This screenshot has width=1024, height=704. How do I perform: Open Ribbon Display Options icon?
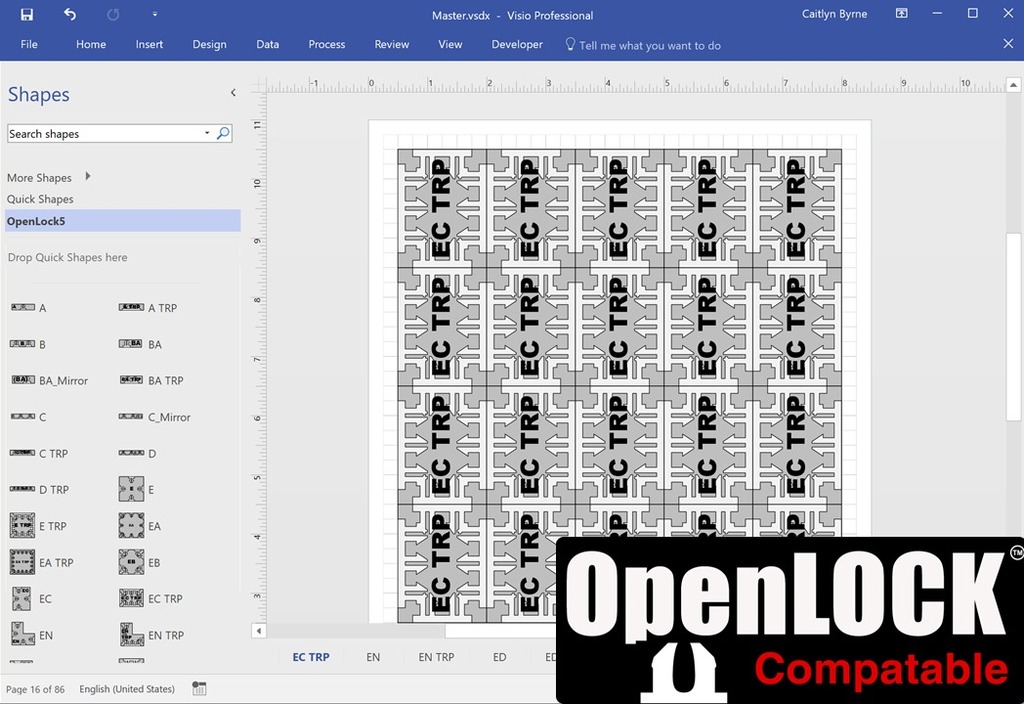[901, 14]
